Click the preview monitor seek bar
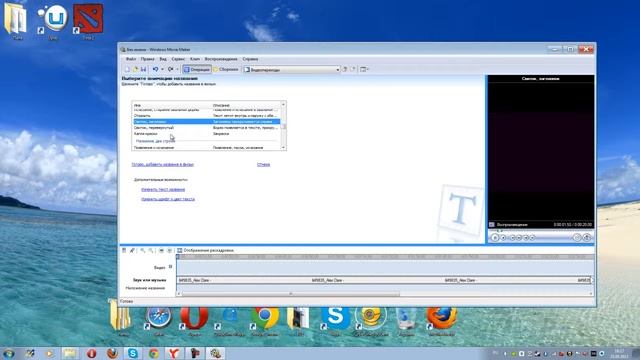The image size is (640, 360). point(541,231)
